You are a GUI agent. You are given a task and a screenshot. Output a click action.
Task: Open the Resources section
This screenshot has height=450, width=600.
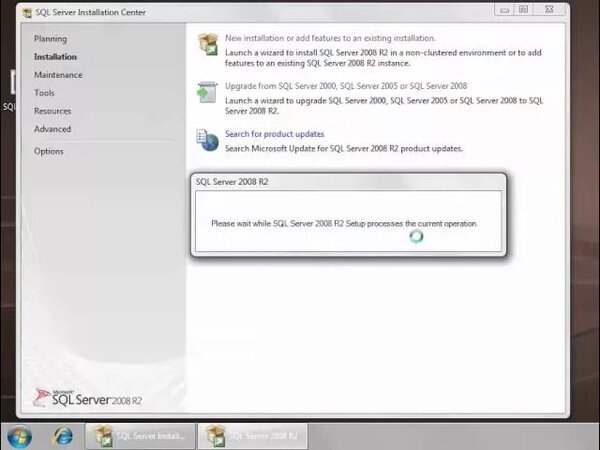pyautogui.click(x=52, y=111)
